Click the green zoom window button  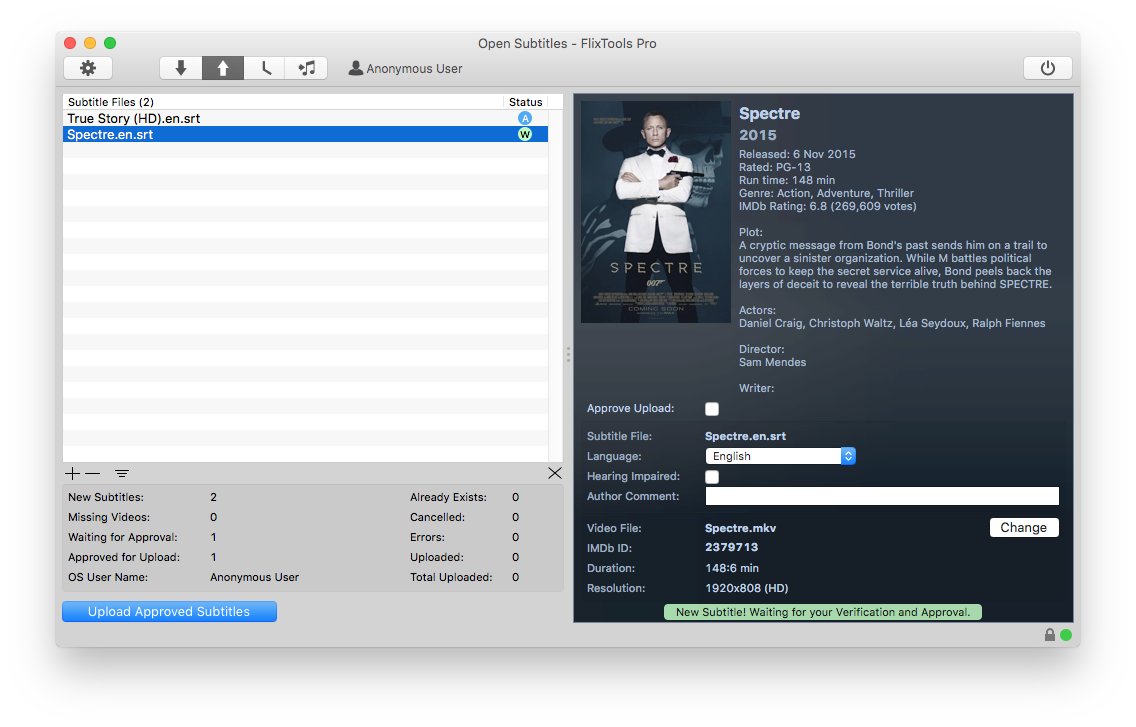point(110,43)
